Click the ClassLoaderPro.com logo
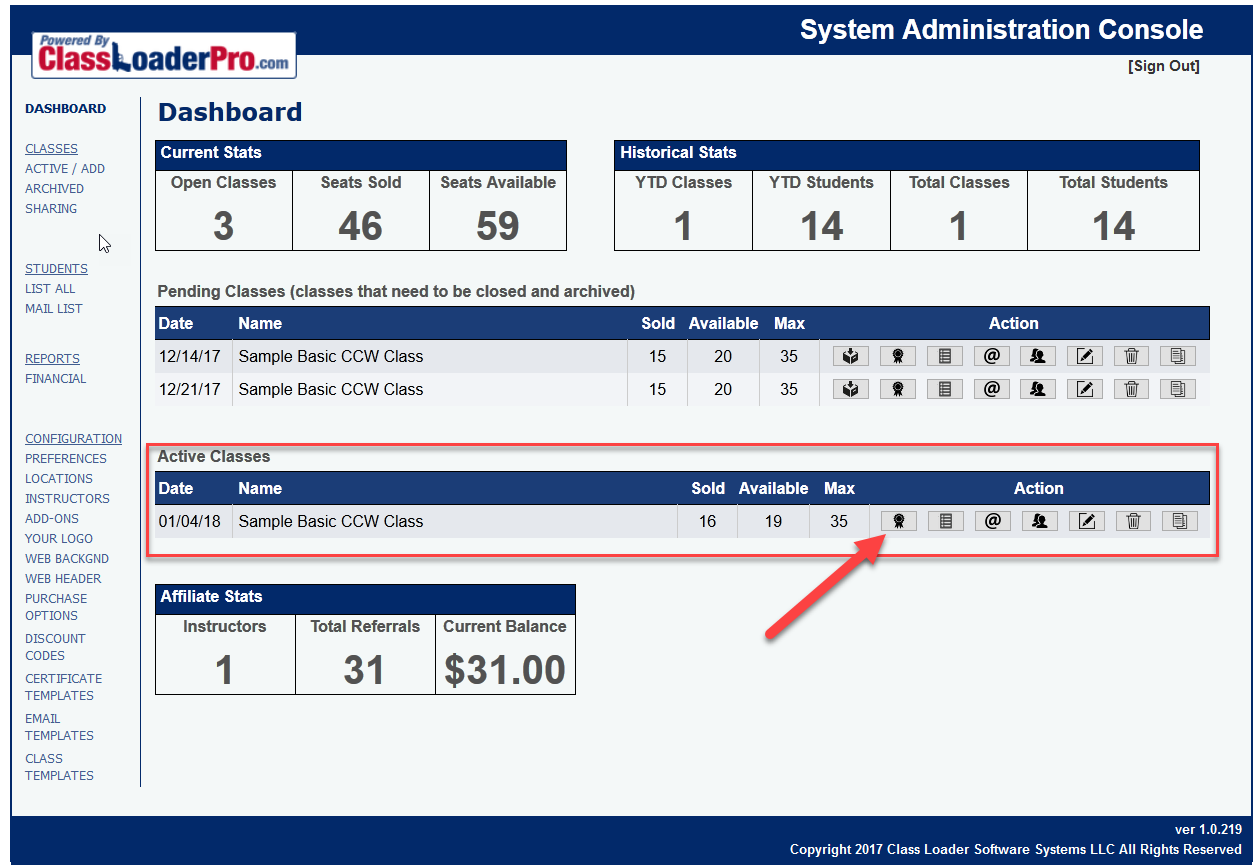This screenshot has height=867, width=1256. 164,56
